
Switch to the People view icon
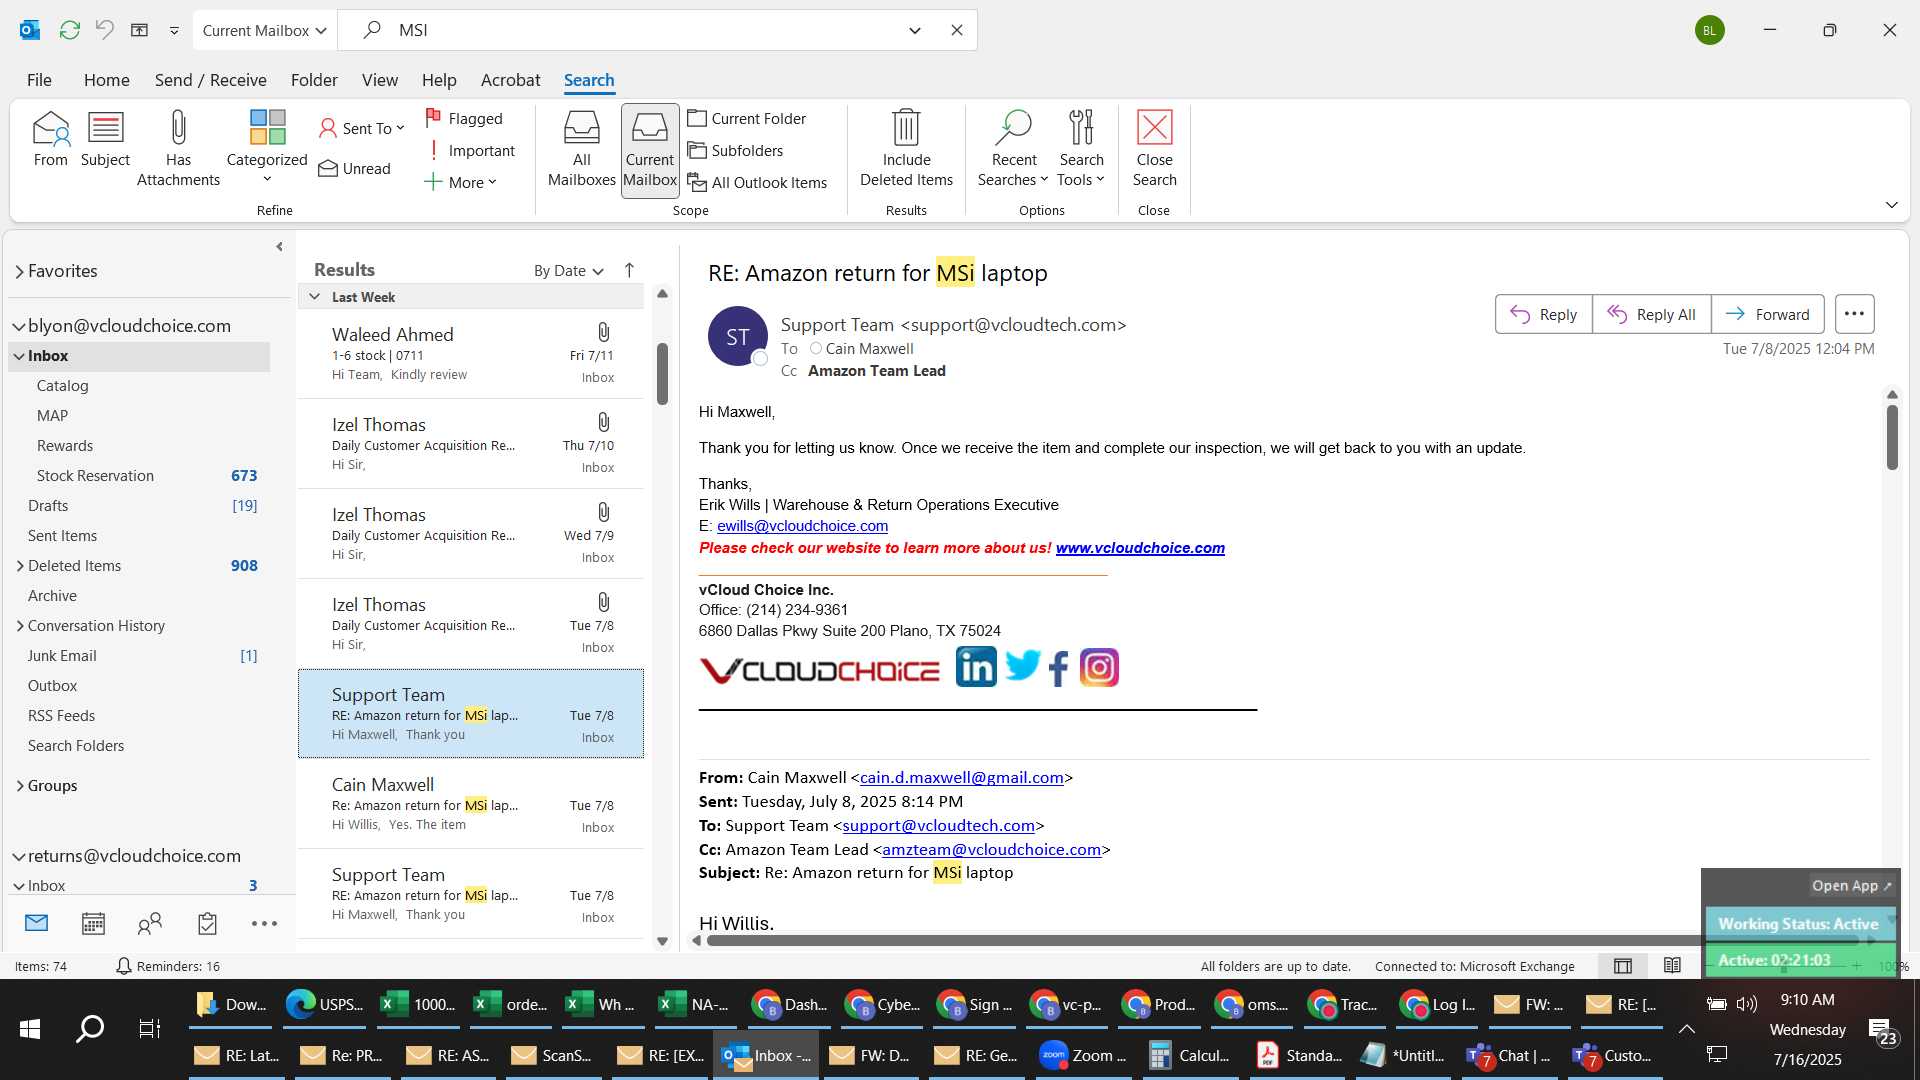[150, 924]
